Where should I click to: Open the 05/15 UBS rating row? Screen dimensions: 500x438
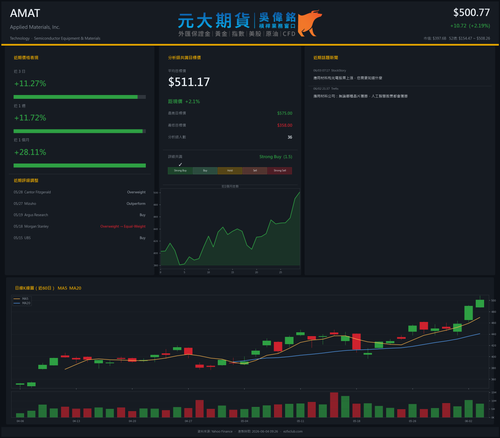coord(80,238)
